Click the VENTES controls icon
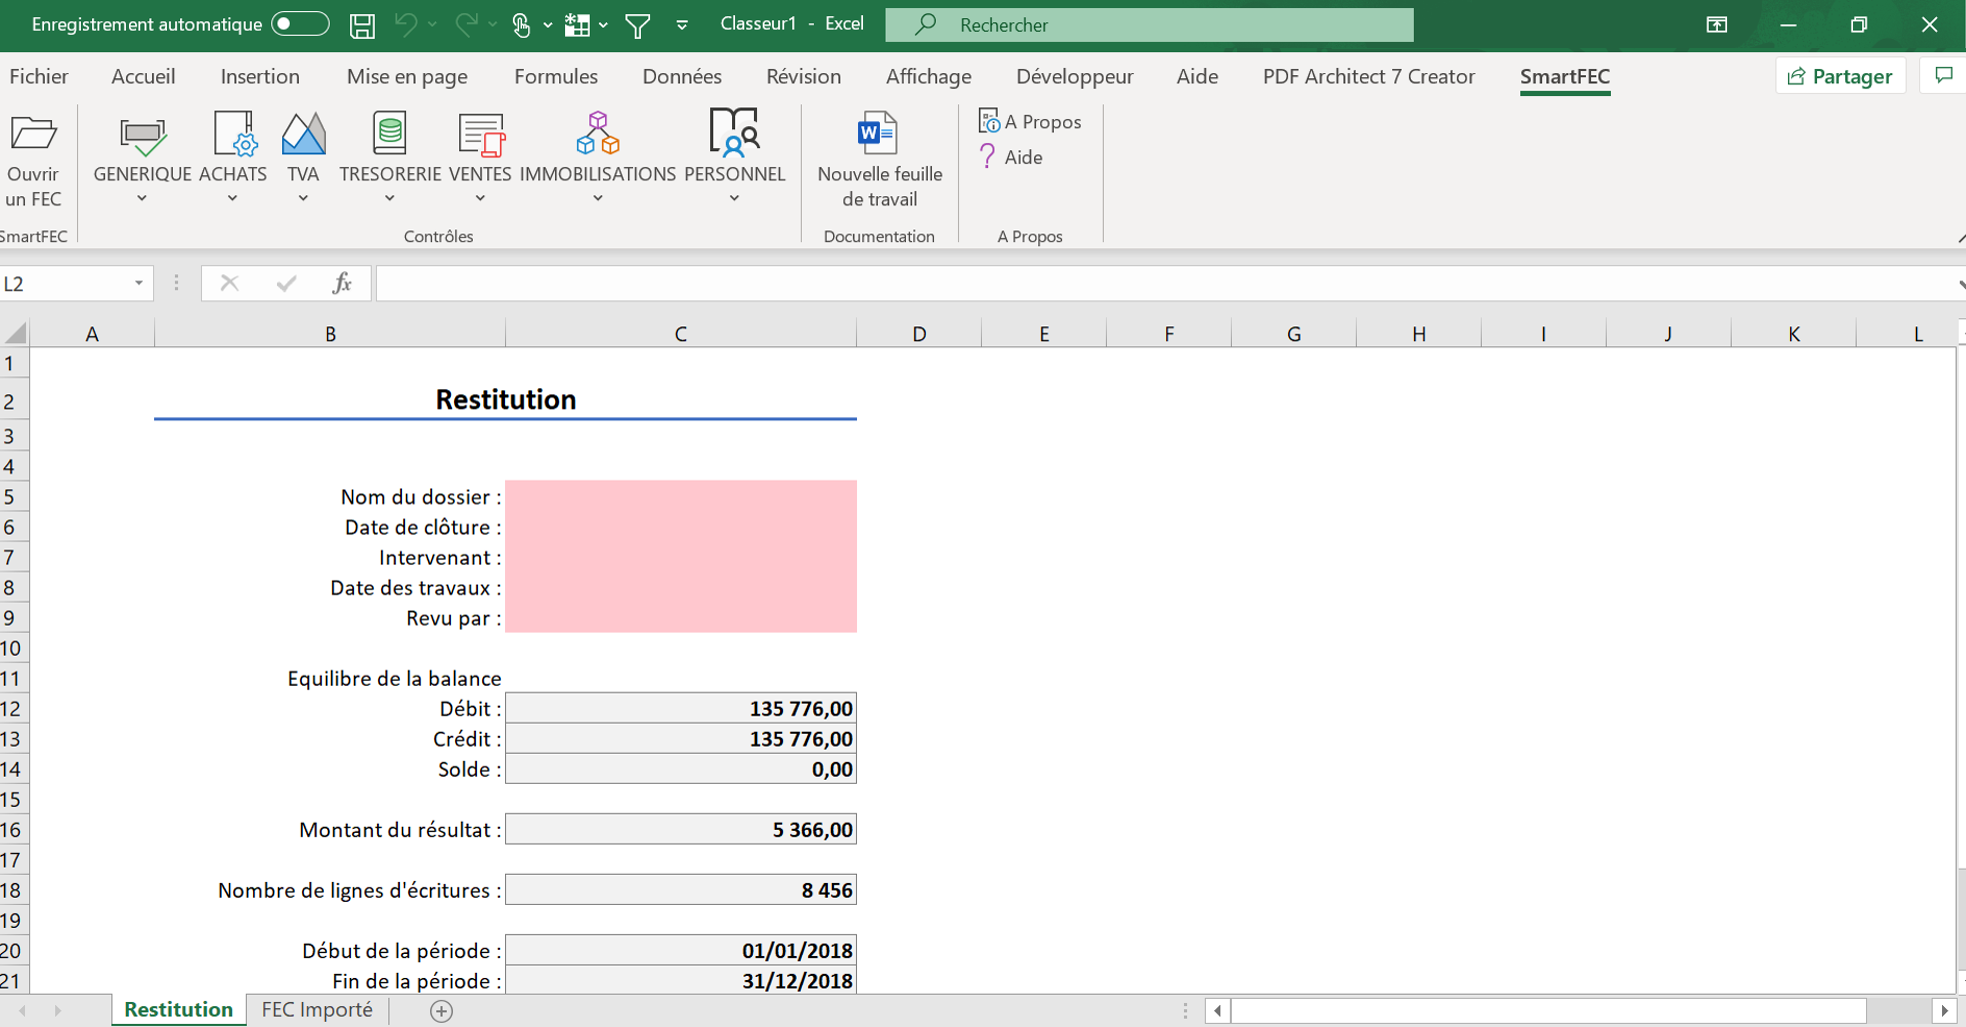 [480, 135]
